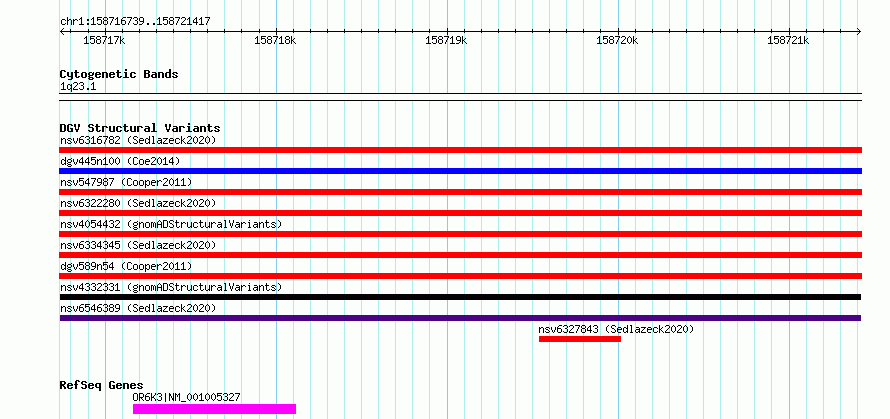Image resolution: width=890 pixels, height=419 pixels.
Task: Open the nsv6322280 (Sedlazeck2020) label
Action: click(x=138, y=203)
